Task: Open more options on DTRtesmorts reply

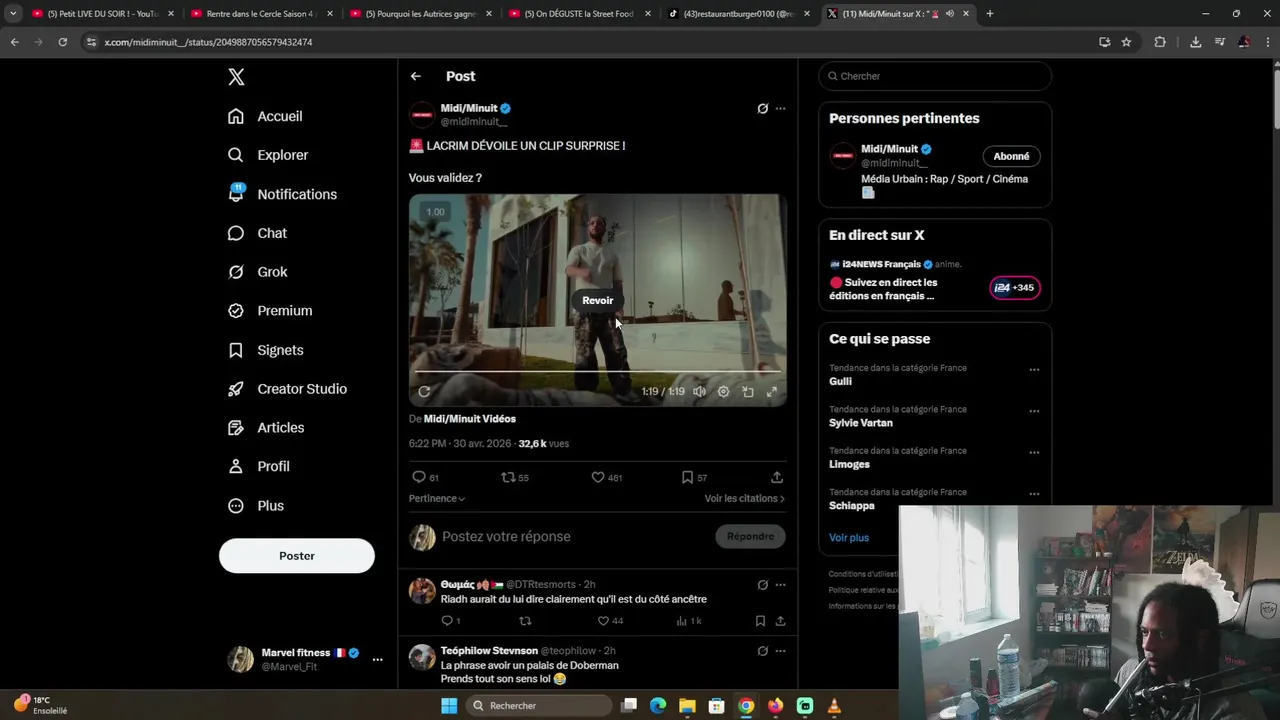Action: 781,585
